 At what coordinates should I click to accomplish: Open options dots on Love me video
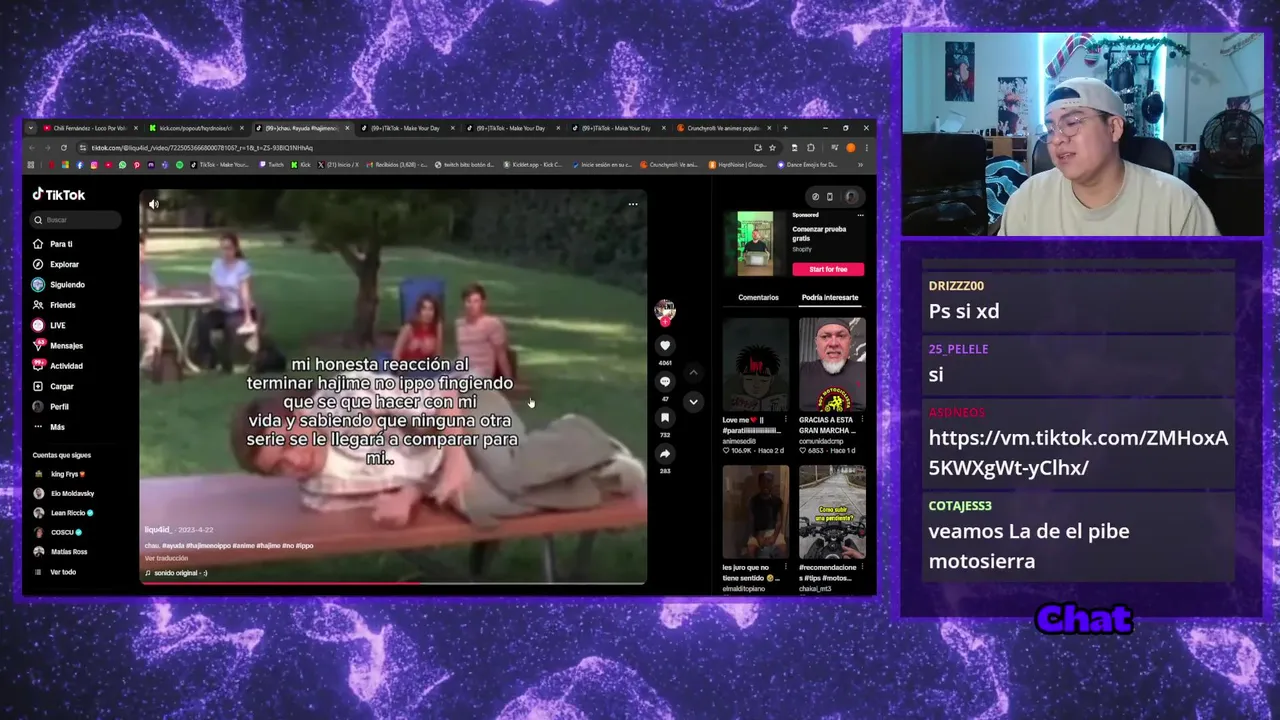click(x=786, y=420)
